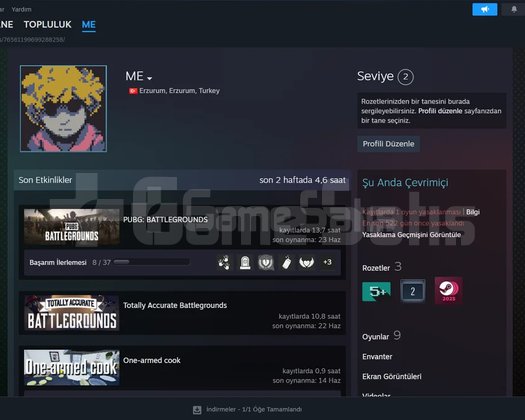The width and height of the screenshot is (525, 420).
Task: Open the Yardım menu
Action: tap(21, 9)
